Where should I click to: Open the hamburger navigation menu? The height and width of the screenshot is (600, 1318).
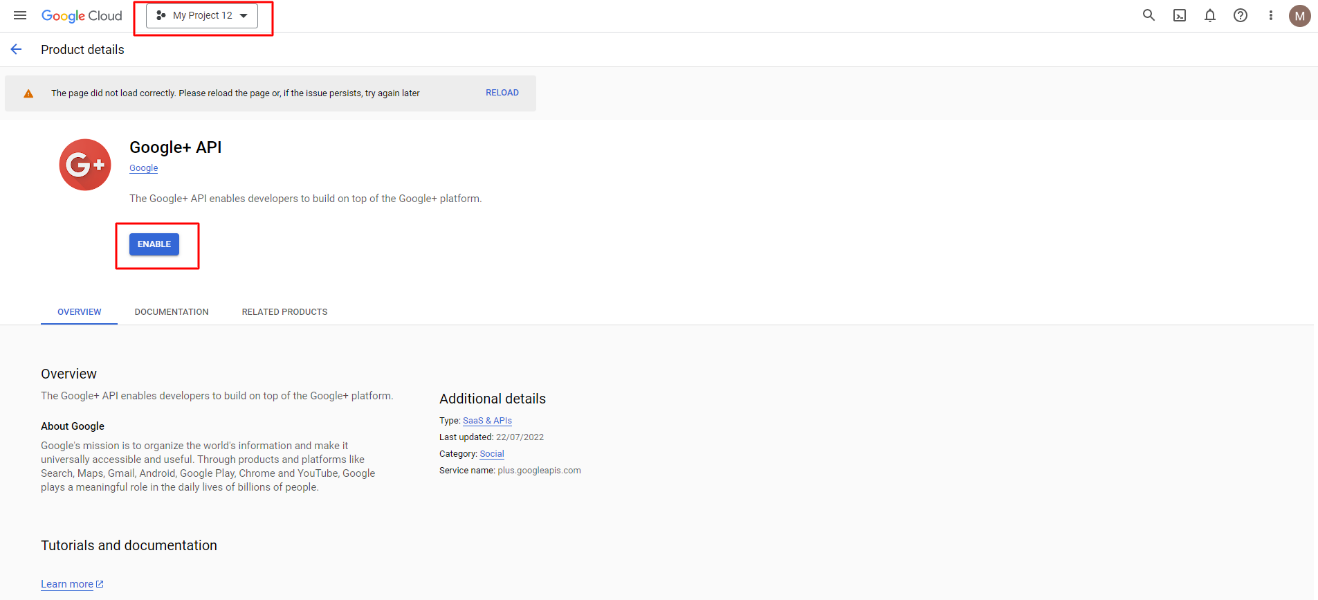tap(20, 16)
